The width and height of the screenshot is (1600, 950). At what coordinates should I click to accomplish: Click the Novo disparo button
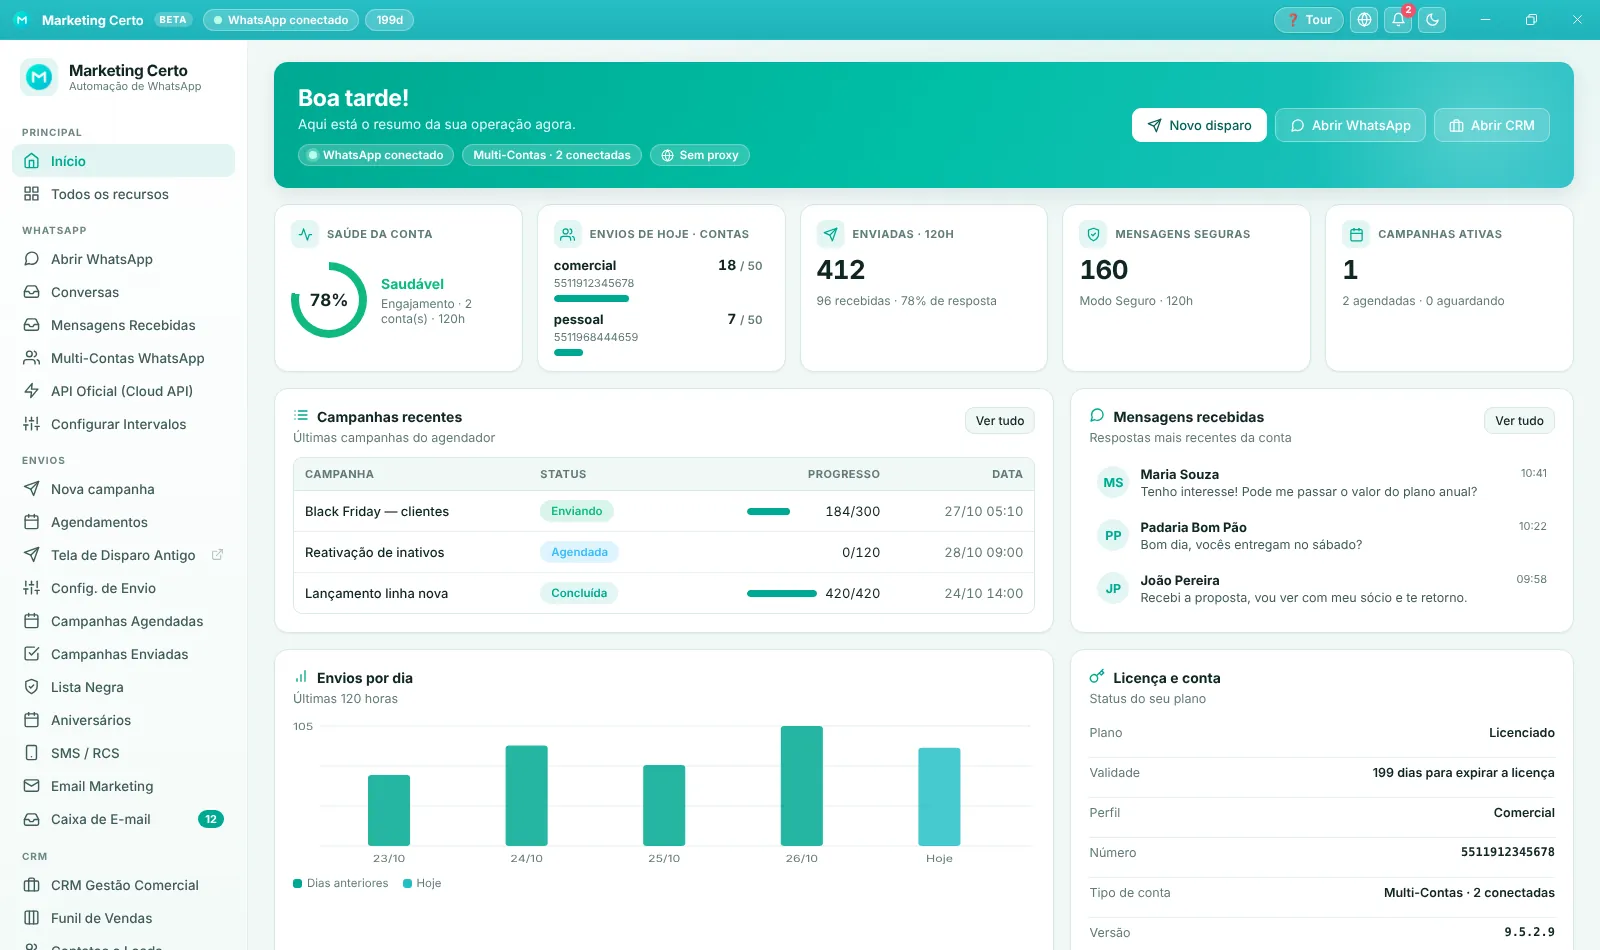tap(1199, 125)
